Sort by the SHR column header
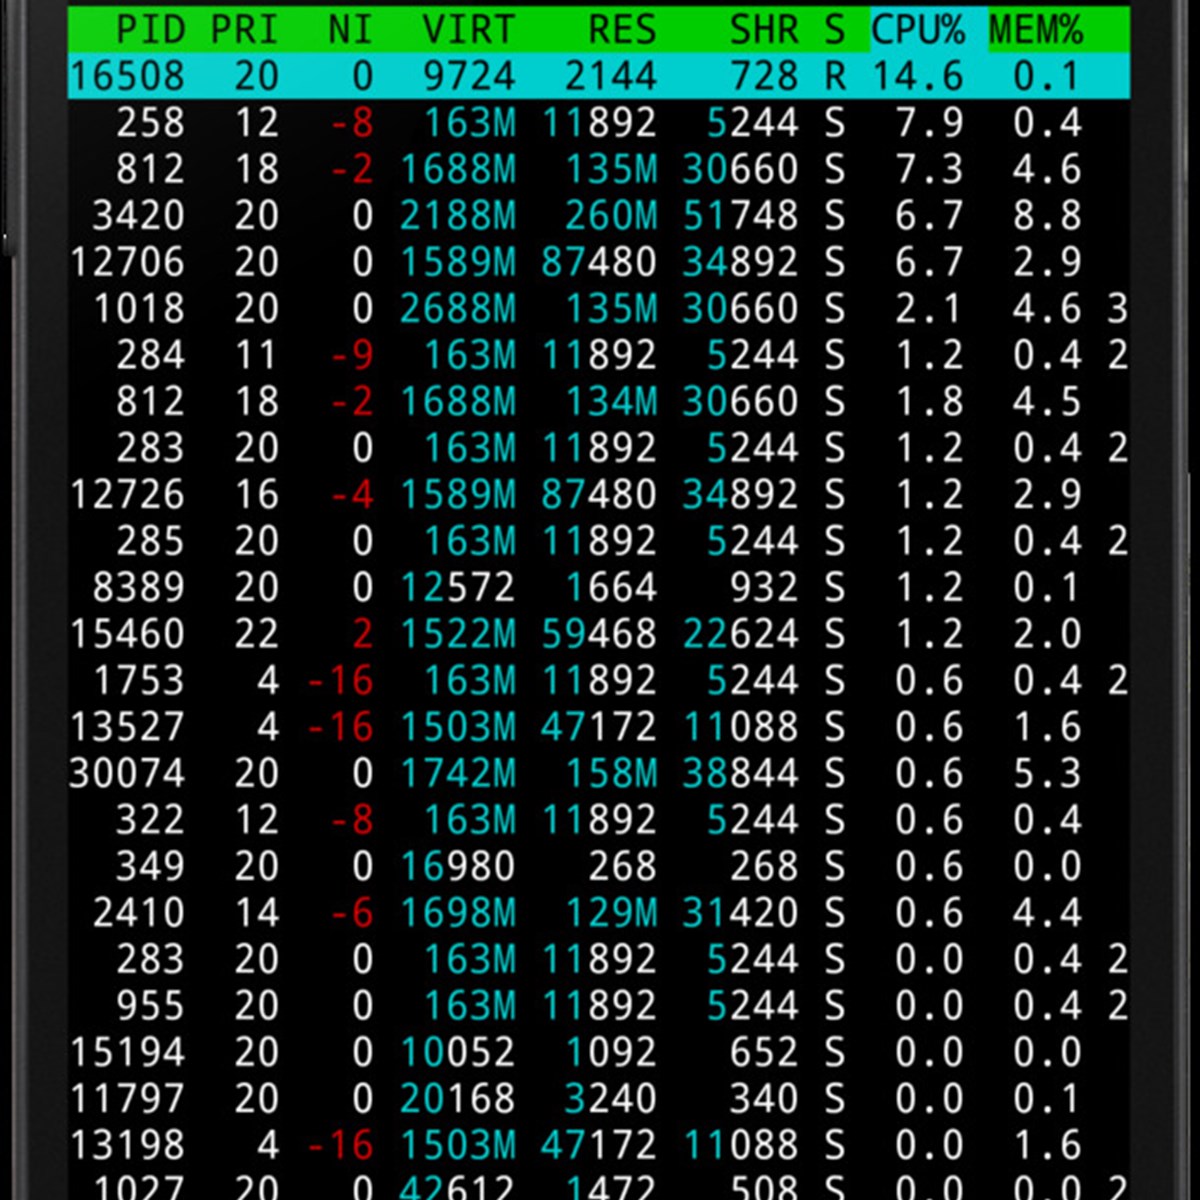This screenshot has height=1200, width=1200. [764, 30]
